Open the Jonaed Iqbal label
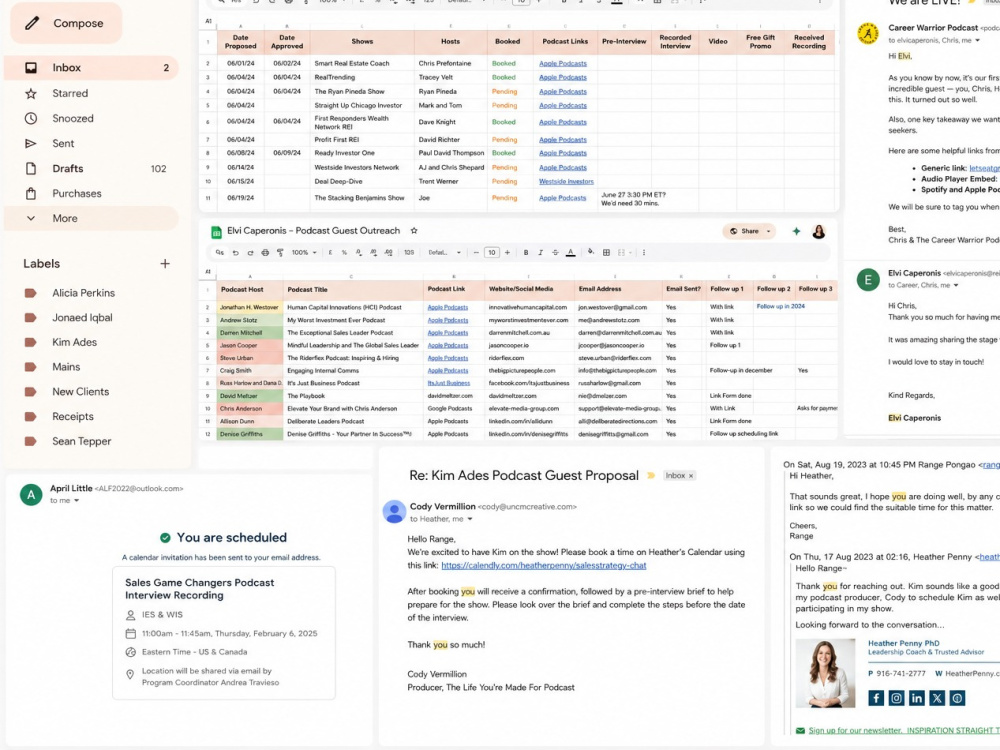Screen dimensions: 1000x750 [82, 317]
